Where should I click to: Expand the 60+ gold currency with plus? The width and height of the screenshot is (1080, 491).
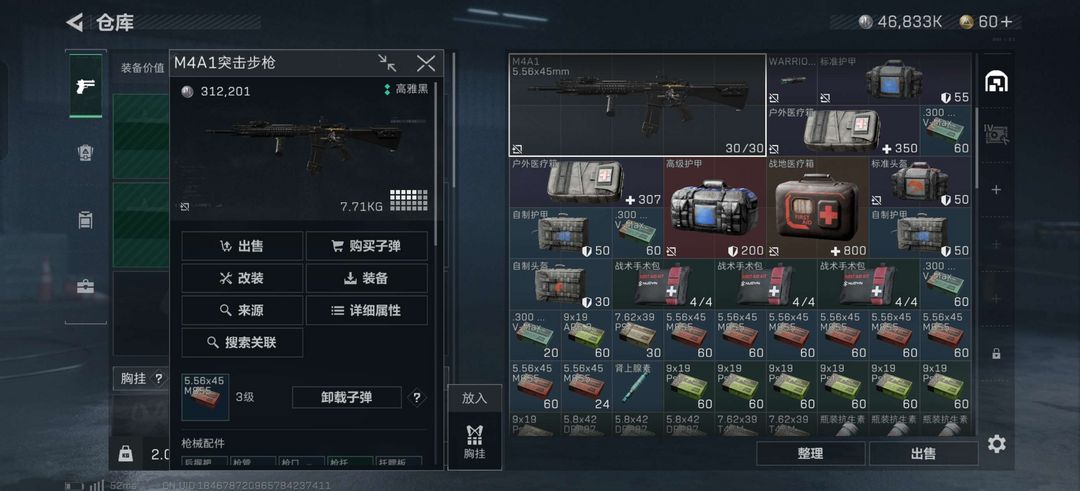(1006, 21)
